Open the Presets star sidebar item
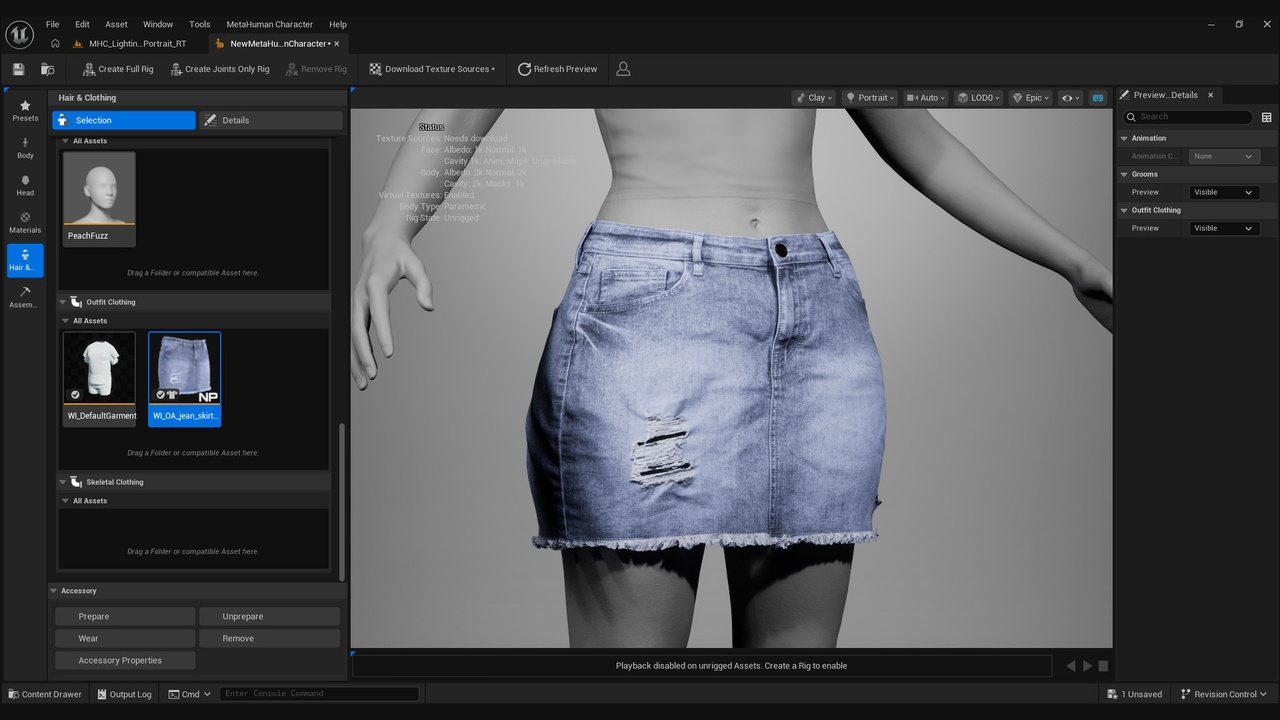The width and height of the screenshot is (1280, 720). [25, 111]
